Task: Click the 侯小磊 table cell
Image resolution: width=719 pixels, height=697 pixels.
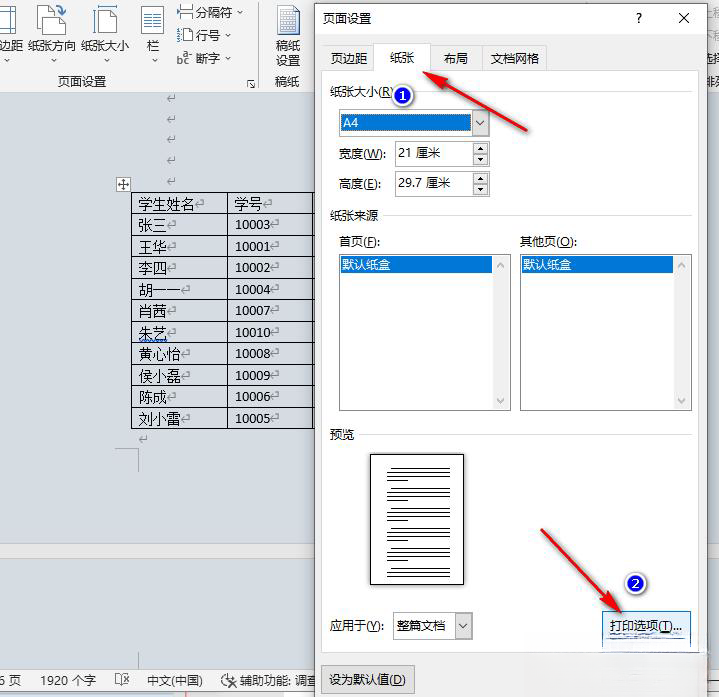Action: 179,376
